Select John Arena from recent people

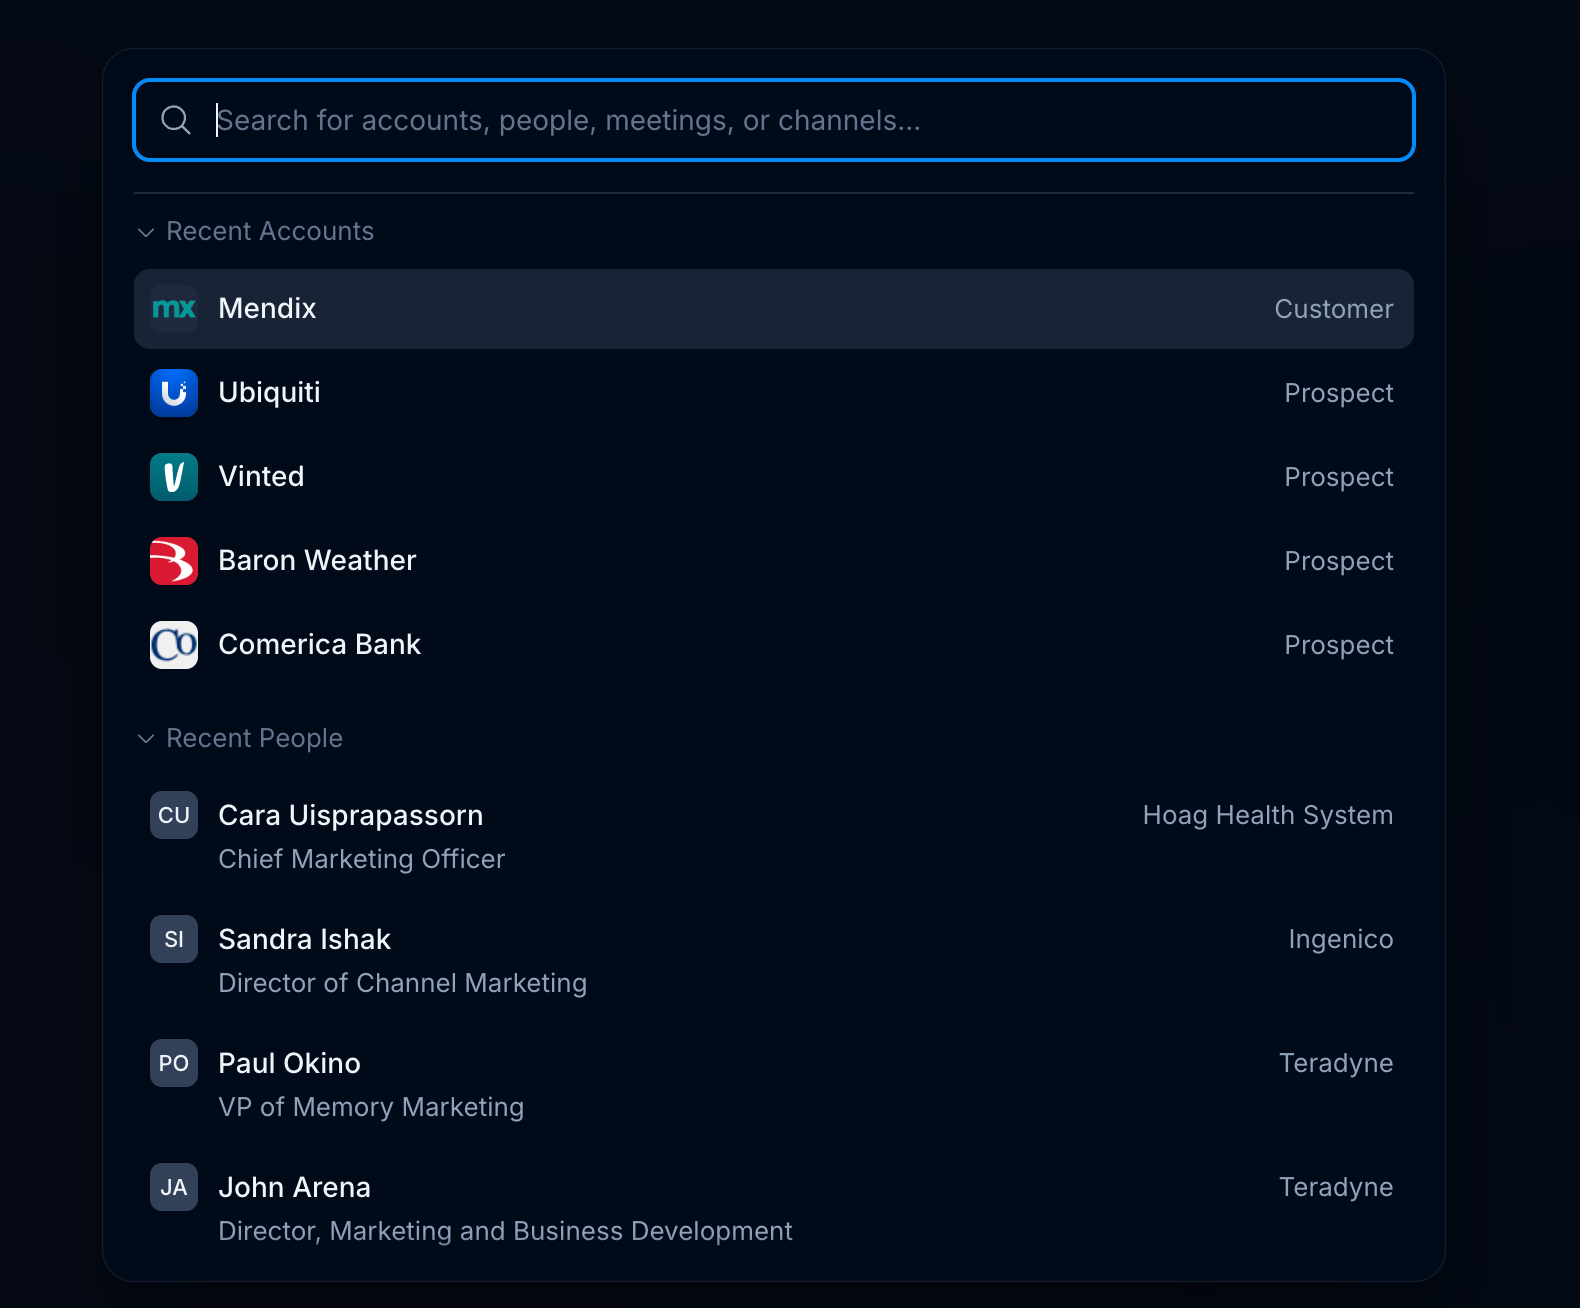tap(774, 1209)
